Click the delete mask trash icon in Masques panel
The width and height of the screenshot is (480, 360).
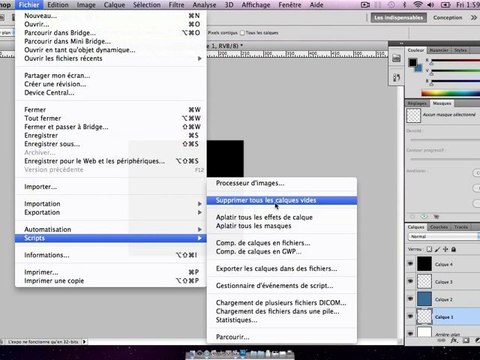coord(436,217)
